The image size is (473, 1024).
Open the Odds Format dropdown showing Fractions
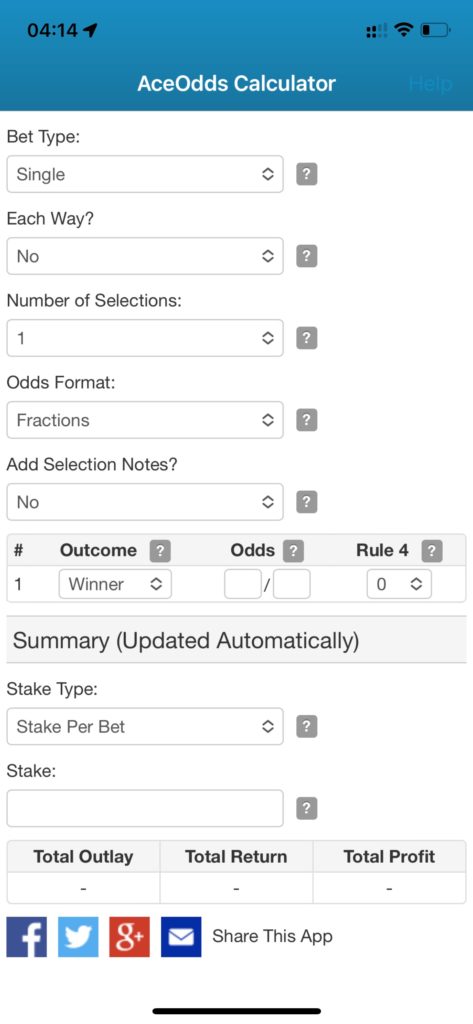coord(145,421)
